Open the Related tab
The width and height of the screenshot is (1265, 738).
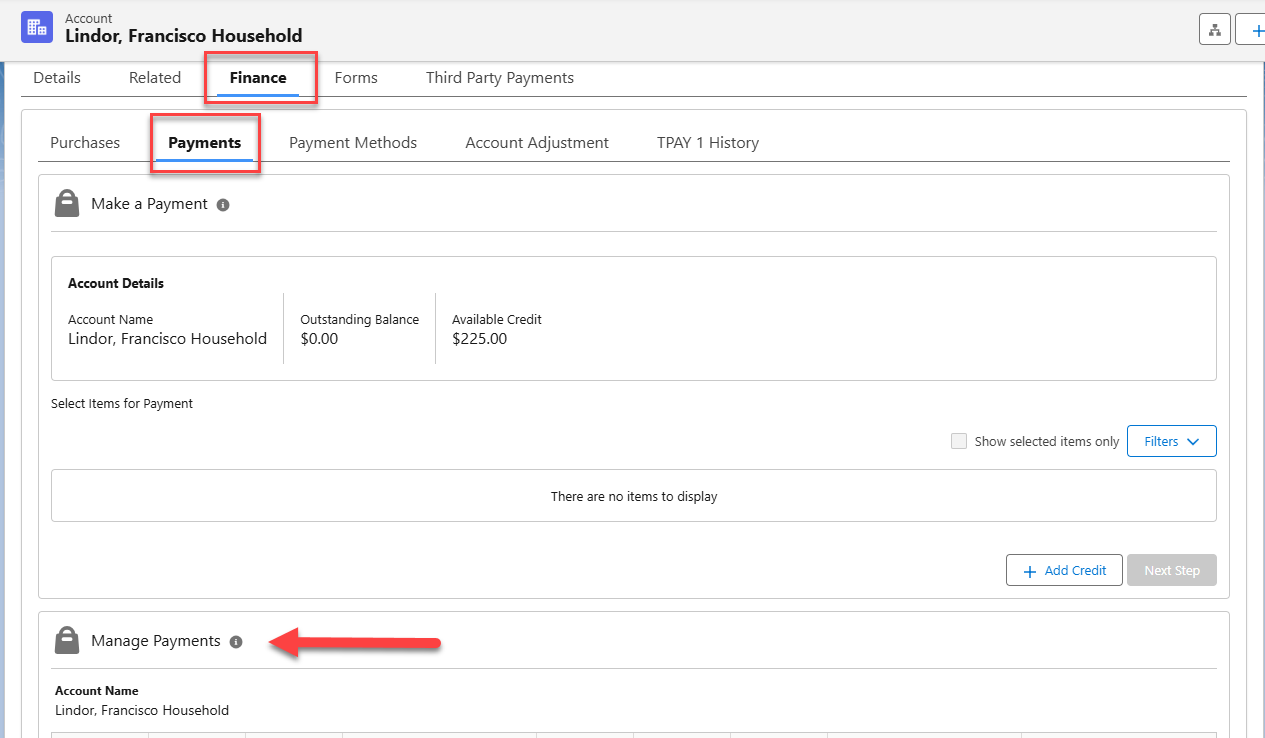tap(155, 78)
